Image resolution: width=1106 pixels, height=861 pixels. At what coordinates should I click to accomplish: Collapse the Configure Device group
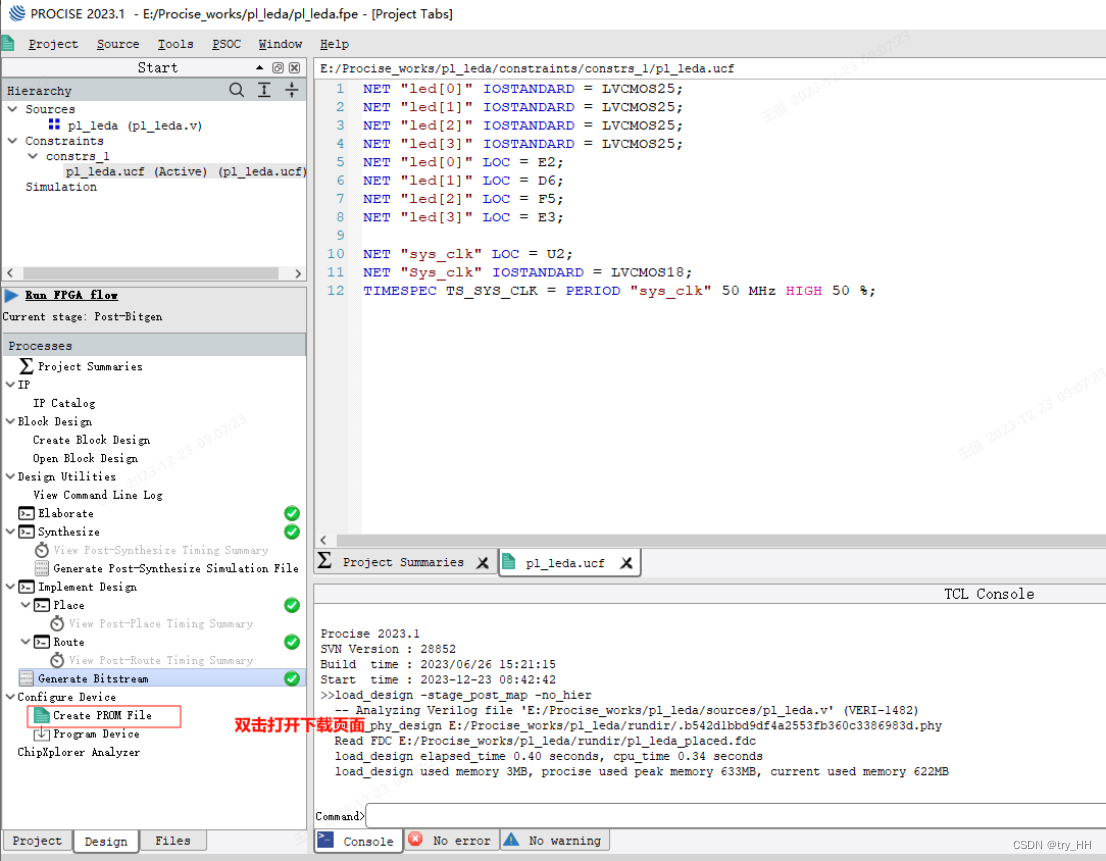point(10,697)
